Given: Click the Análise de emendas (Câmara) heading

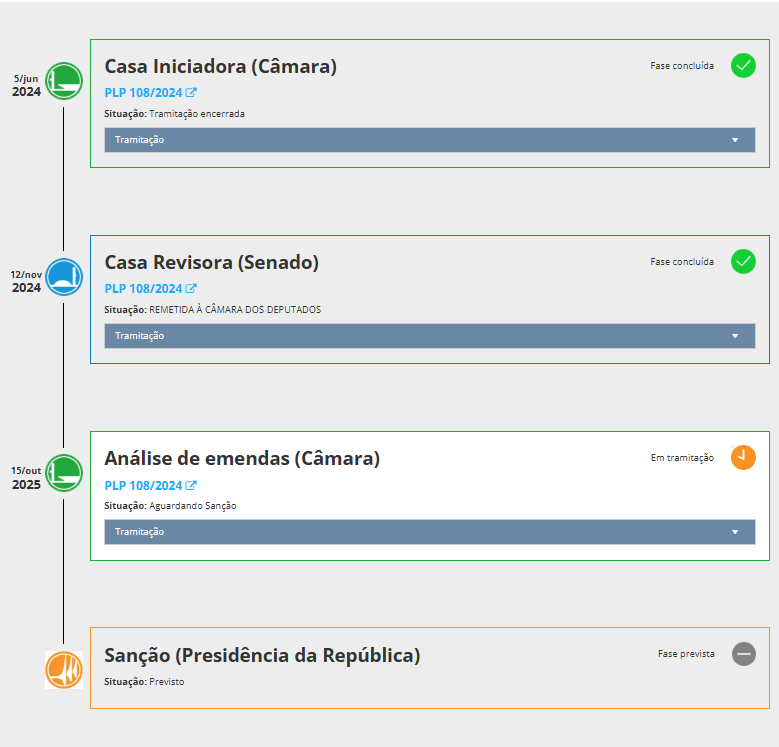Looking at the screenshot, I should coord(242,459).
